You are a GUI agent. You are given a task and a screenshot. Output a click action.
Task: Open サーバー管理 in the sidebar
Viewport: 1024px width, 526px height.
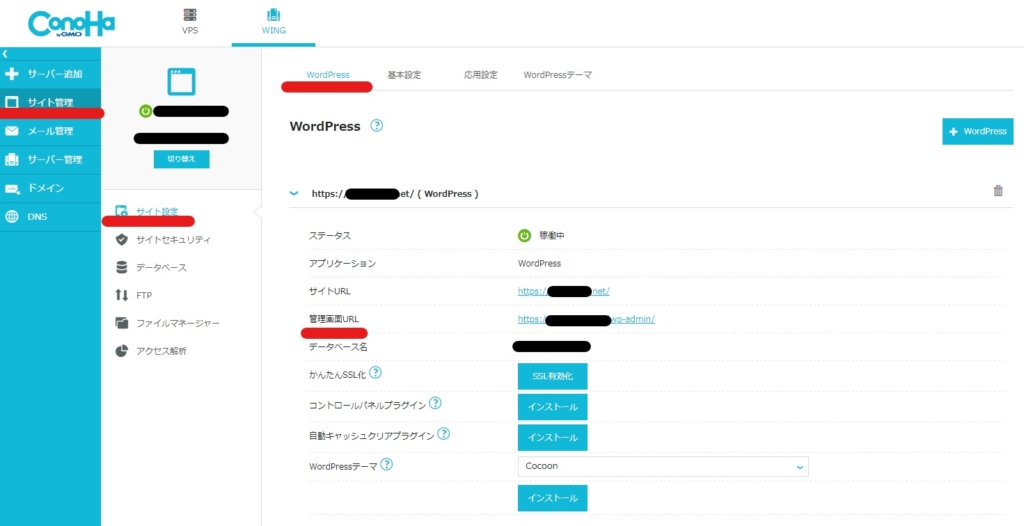pos(50,159)
